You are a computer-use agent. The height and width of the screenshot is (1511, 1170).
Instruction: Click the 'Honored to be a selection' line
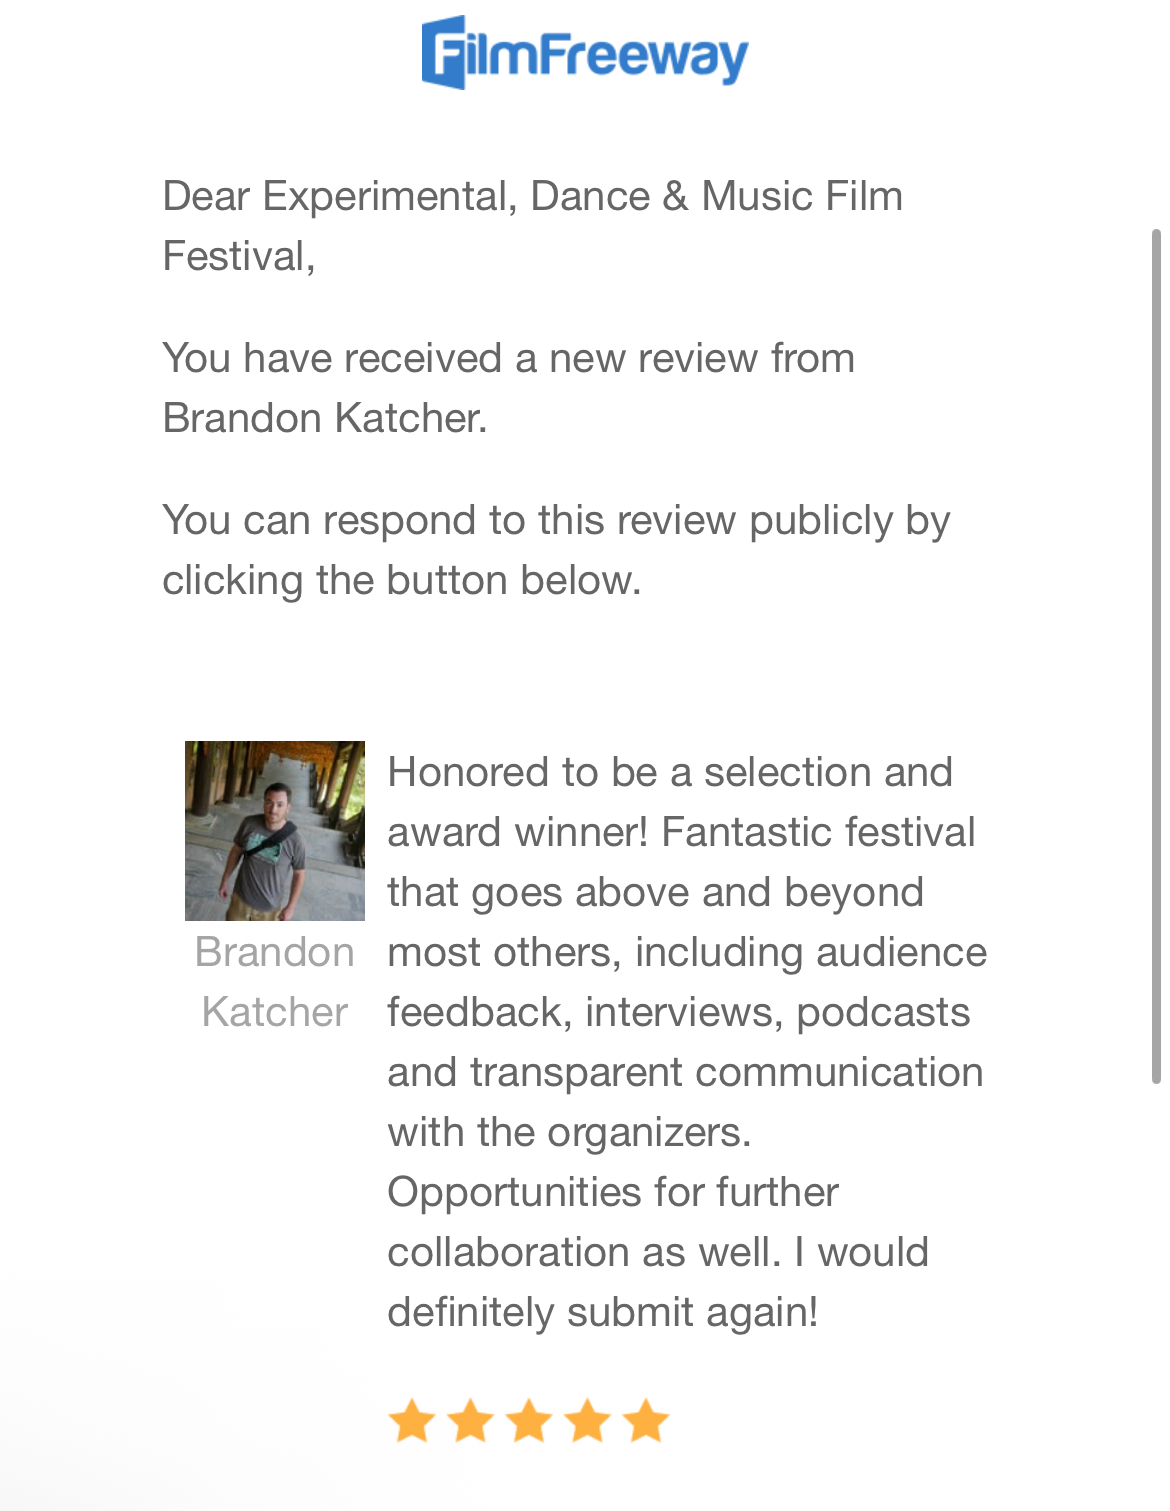[669, 772]
